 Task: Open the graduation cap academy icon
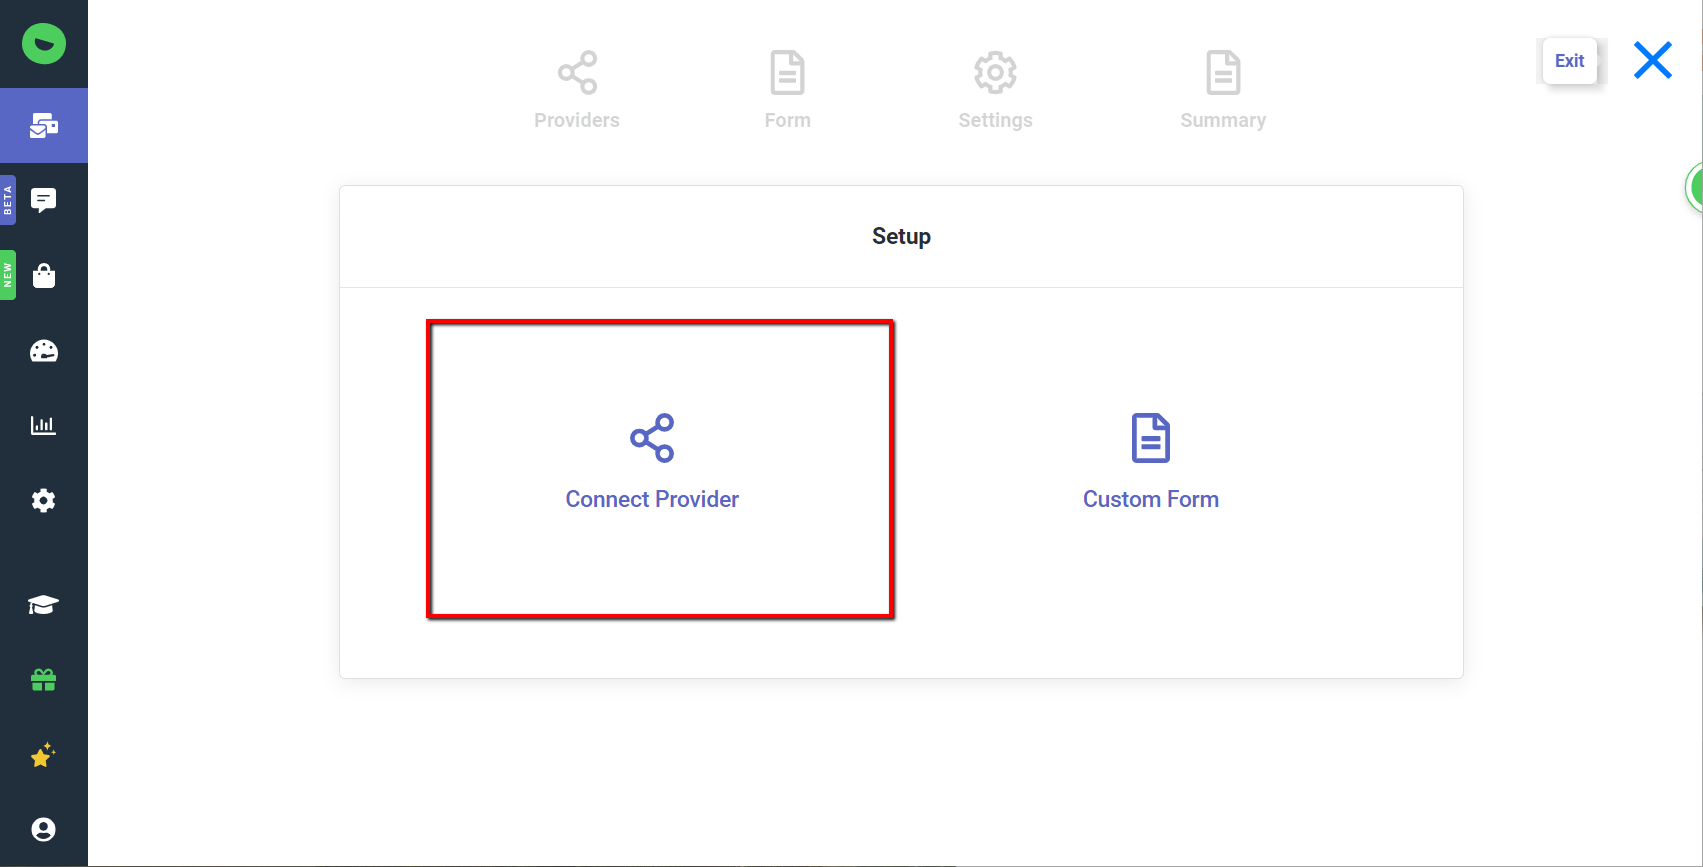coord(44,605)
